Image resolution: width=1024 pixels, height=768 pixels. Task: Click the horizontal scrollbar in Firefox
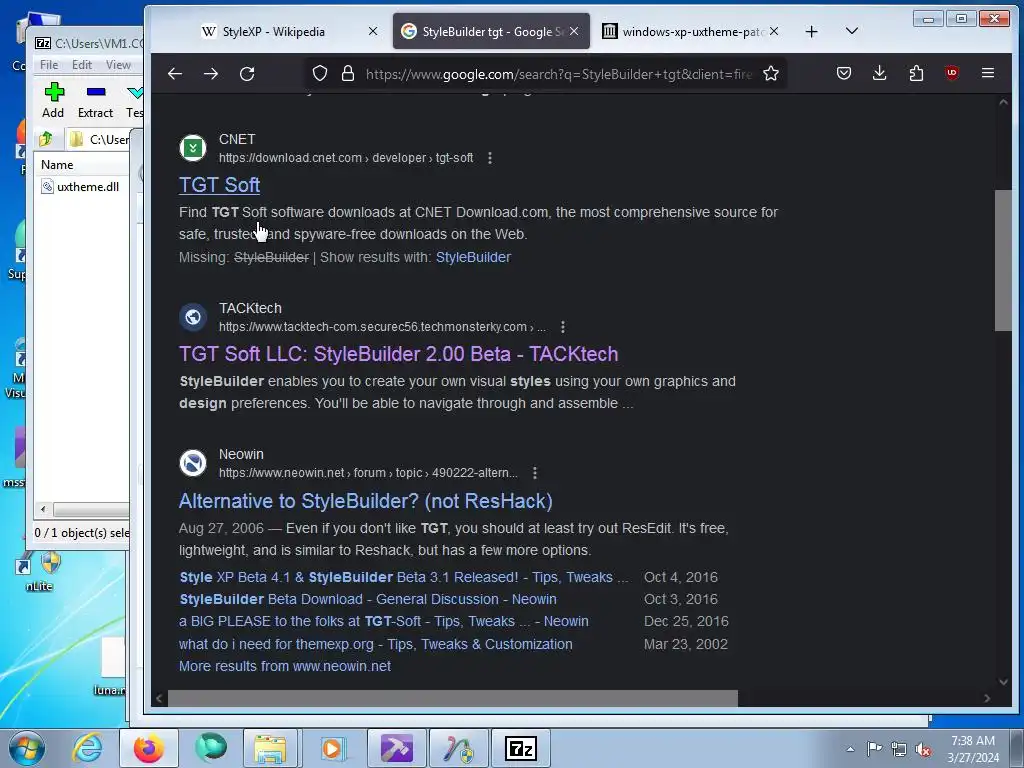[453, 698]
